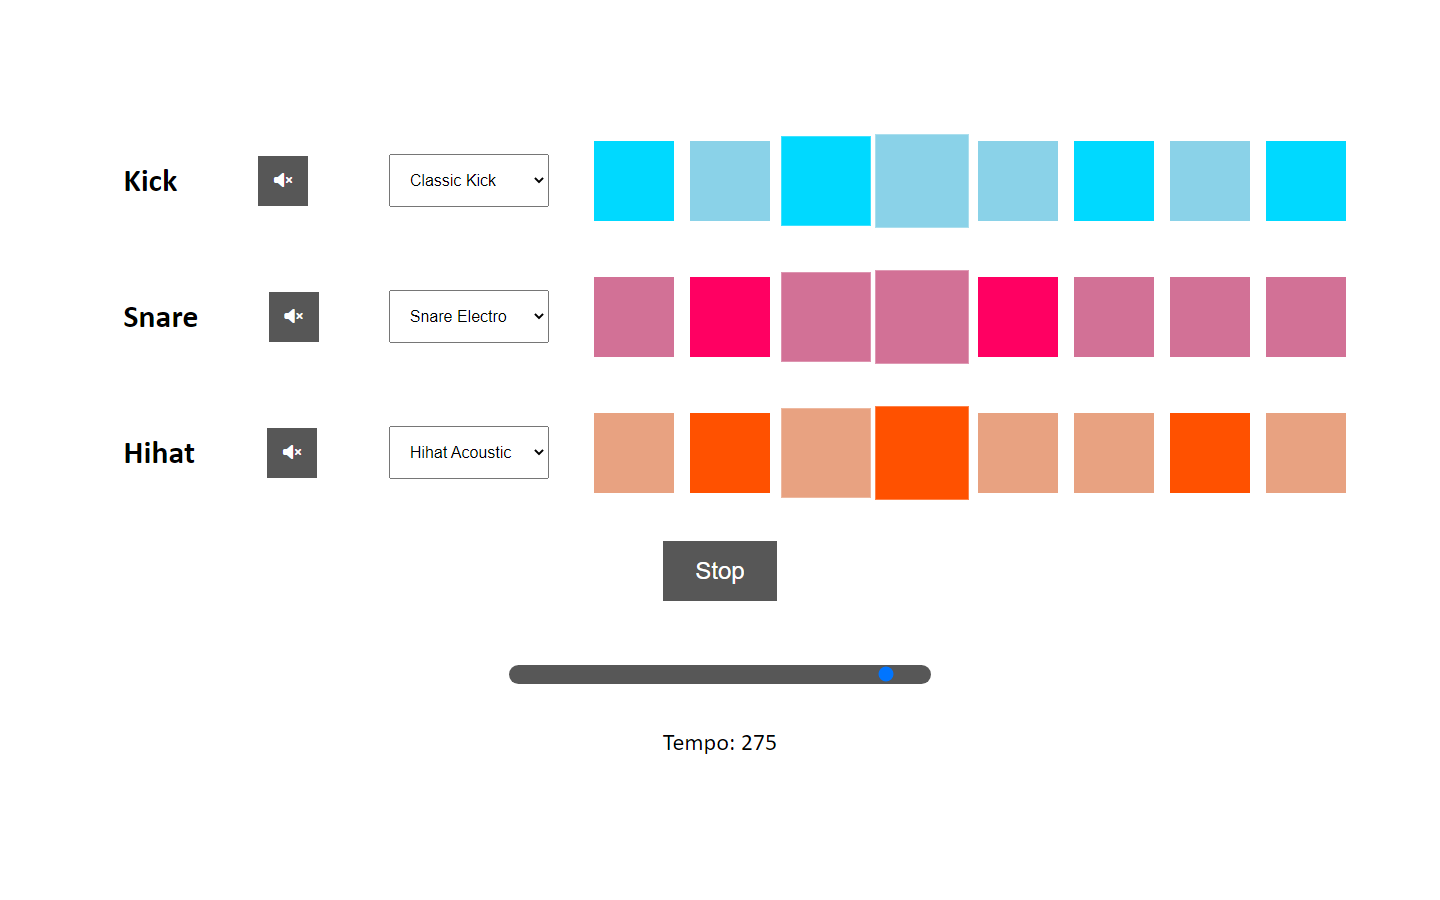Mute the Snare track

294,317
